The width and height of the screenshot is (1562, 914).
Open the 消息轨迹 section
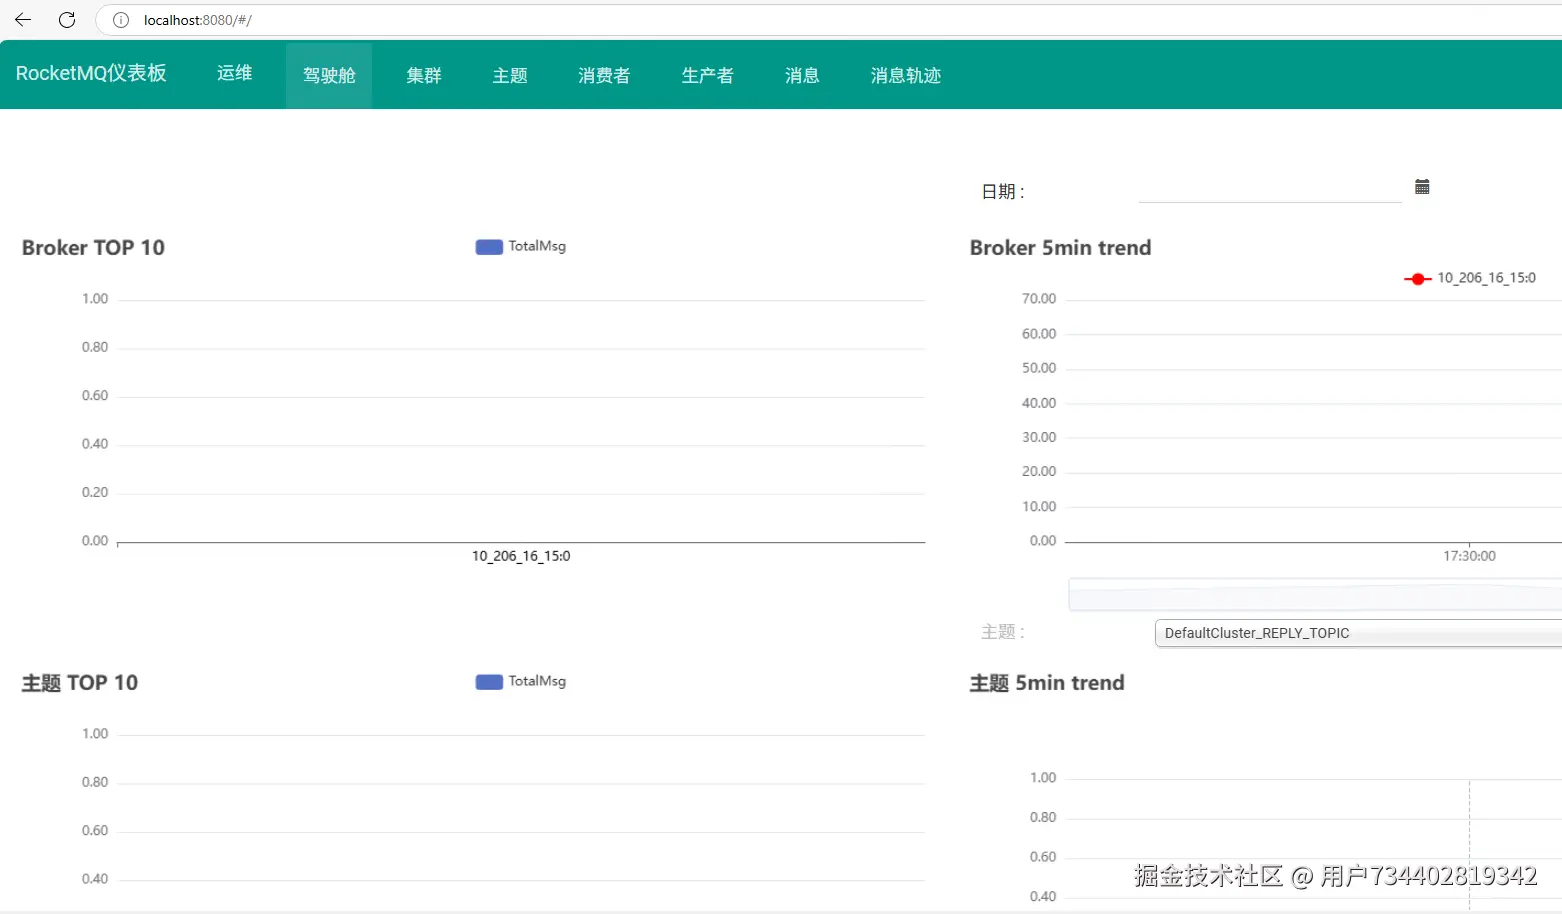pos(904,74)
